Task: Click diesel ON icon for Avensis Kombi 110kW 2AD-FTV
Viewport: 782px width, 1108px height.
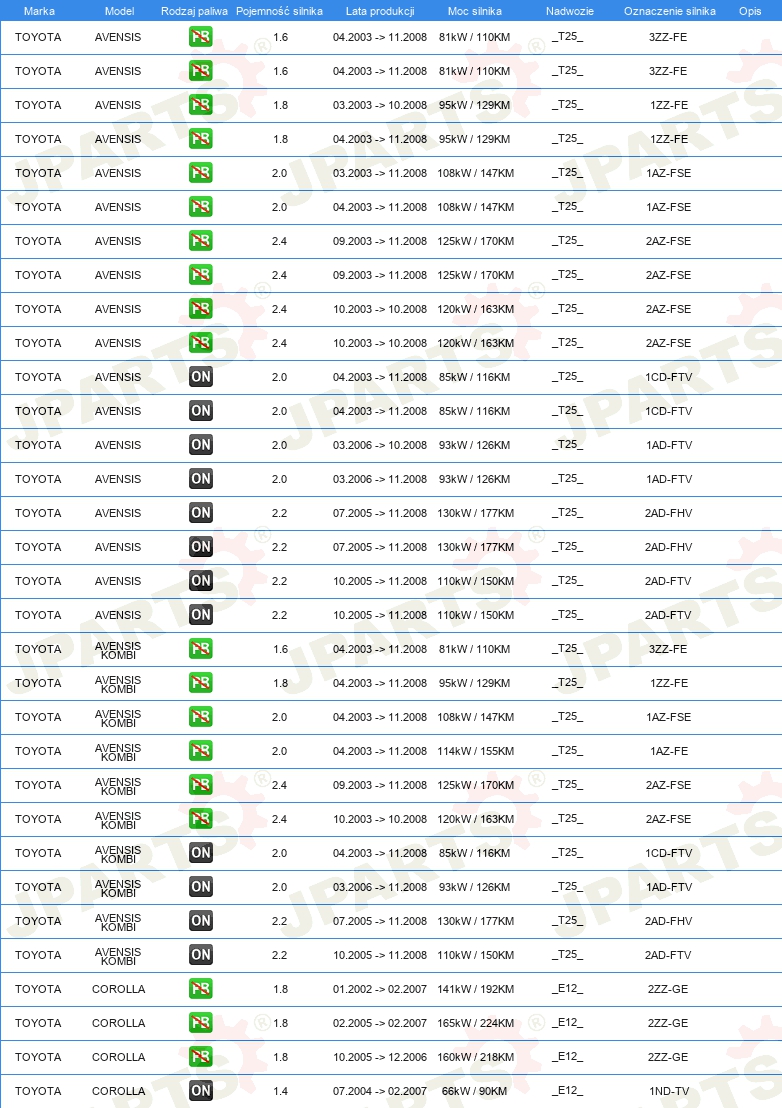Action: pos(201,955)
